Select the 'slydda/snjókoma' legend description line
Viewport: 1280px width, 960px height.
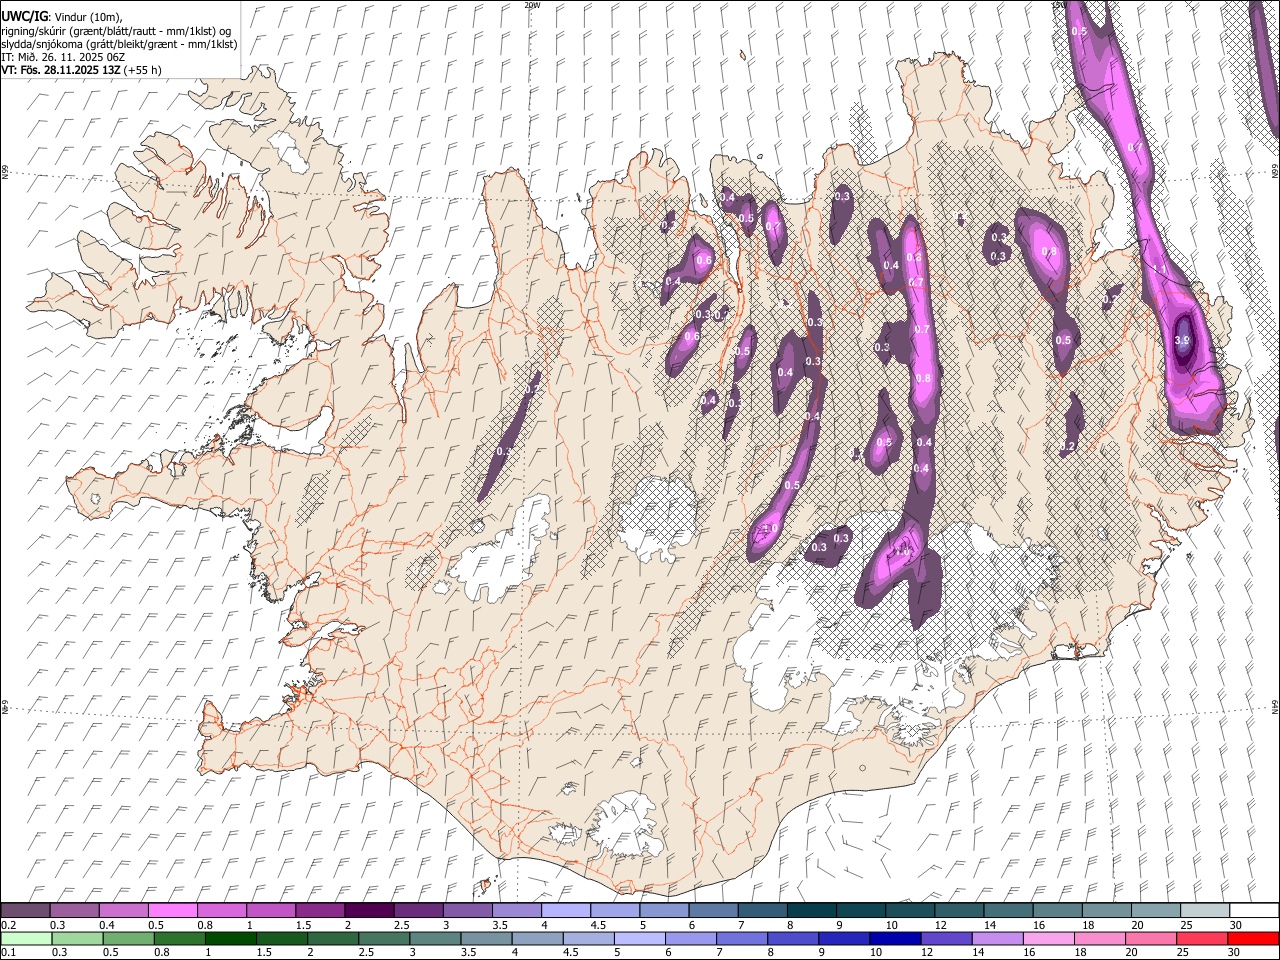[119, 44]
